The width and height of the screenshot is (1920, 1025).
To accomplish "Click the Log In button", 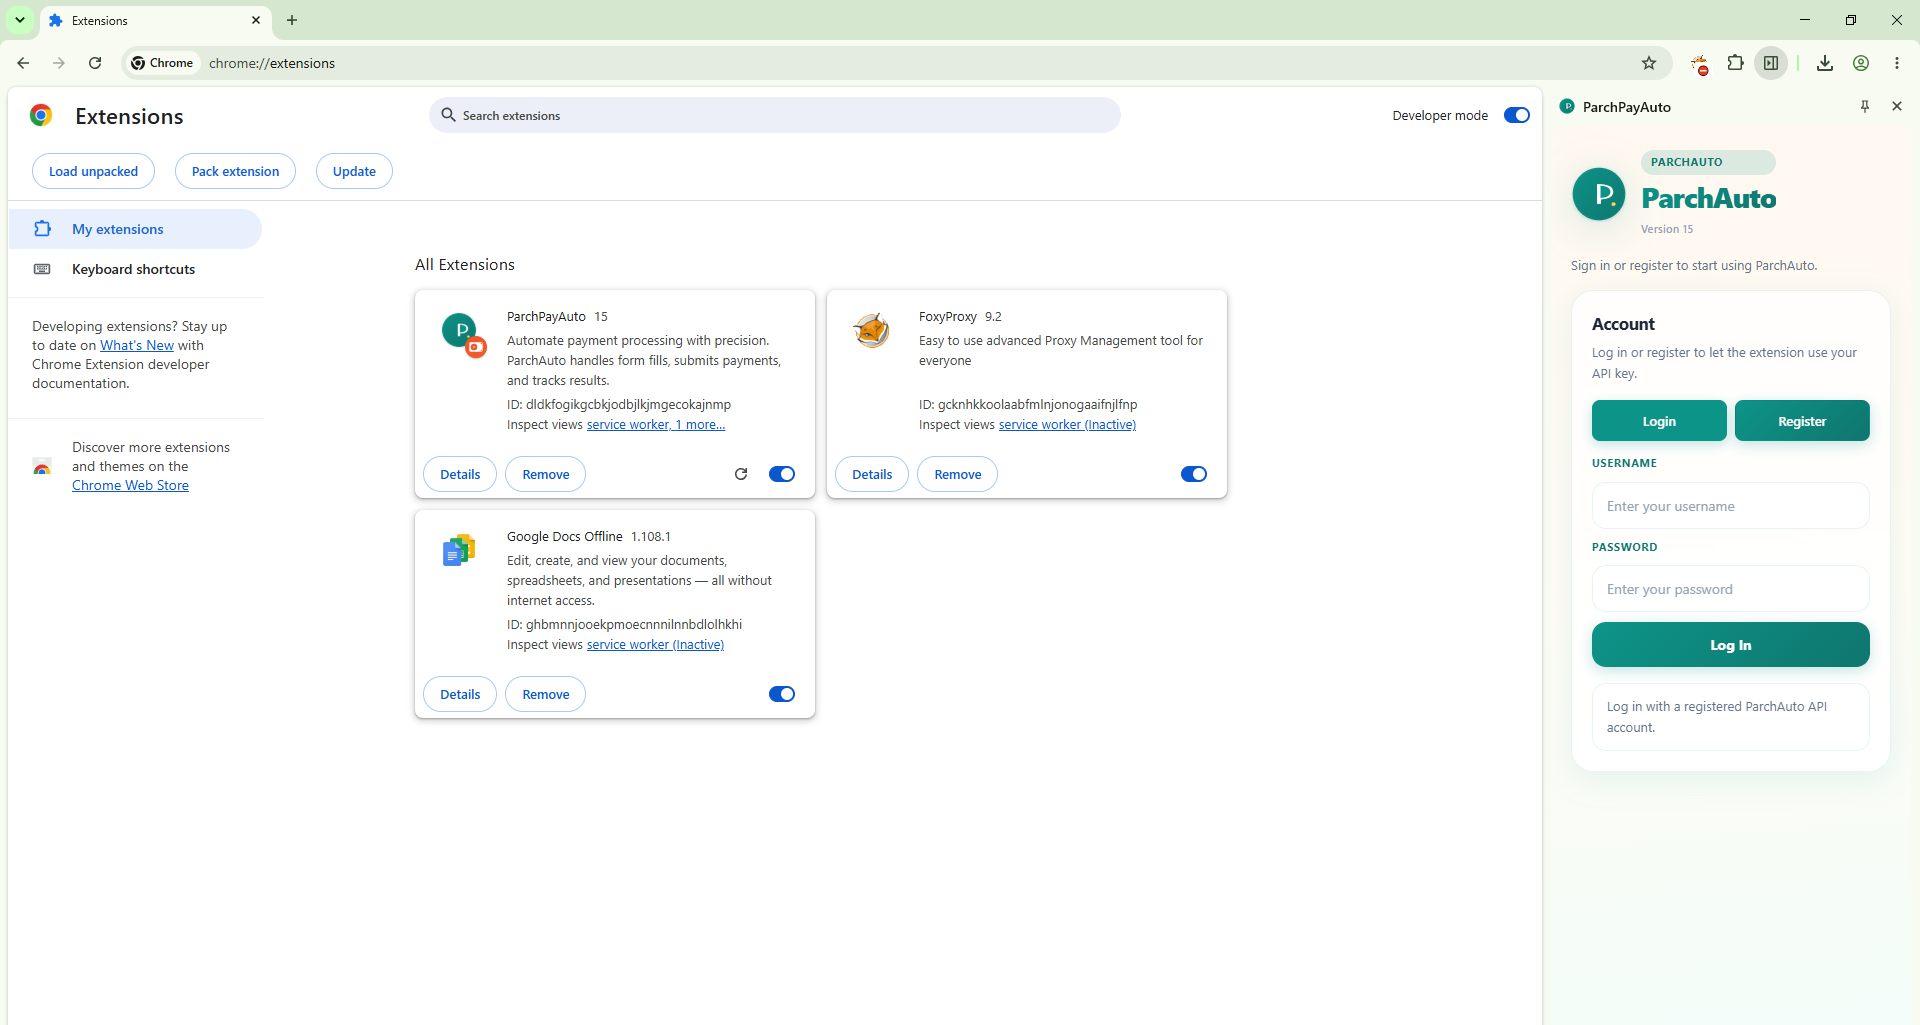I will pyautogui.click(x=1731, y=645).
